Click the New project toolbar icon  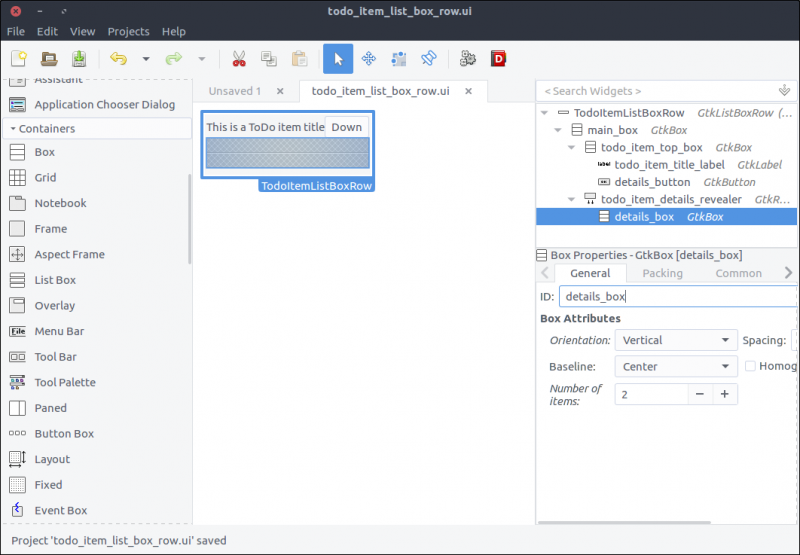click(x=18, y=59)
